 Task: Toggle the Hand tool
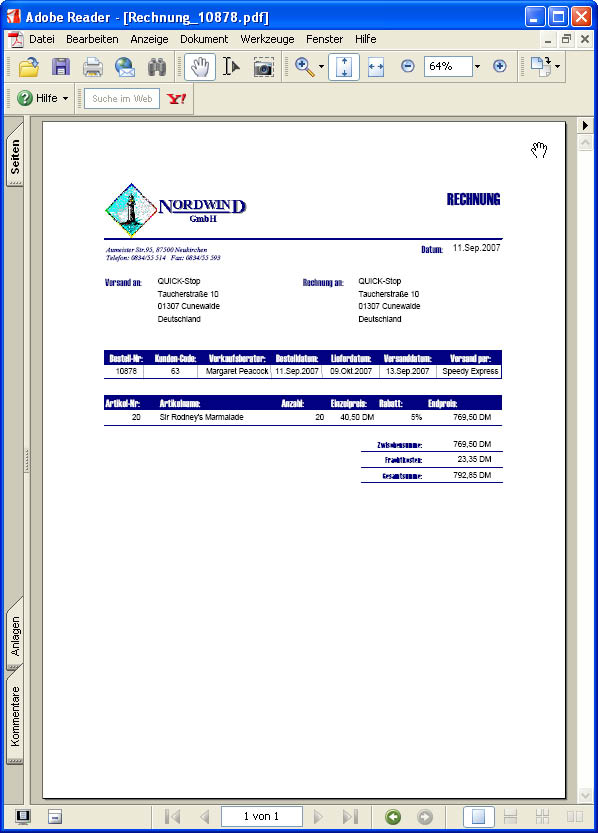click(x=200, y=67)
